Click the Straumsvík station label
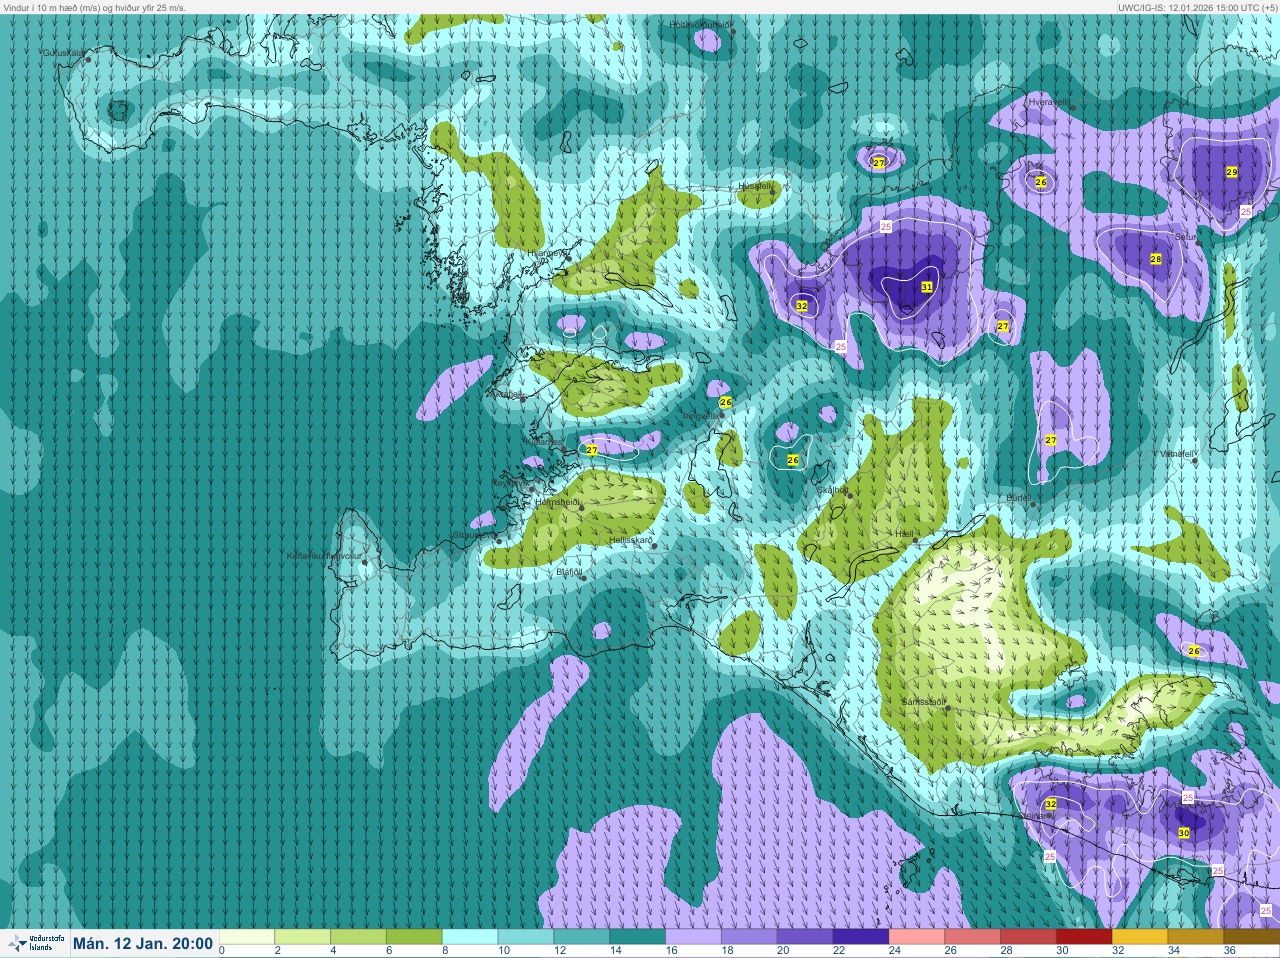The height and width of the screenshot is (958, 1280). click(474, 535)
